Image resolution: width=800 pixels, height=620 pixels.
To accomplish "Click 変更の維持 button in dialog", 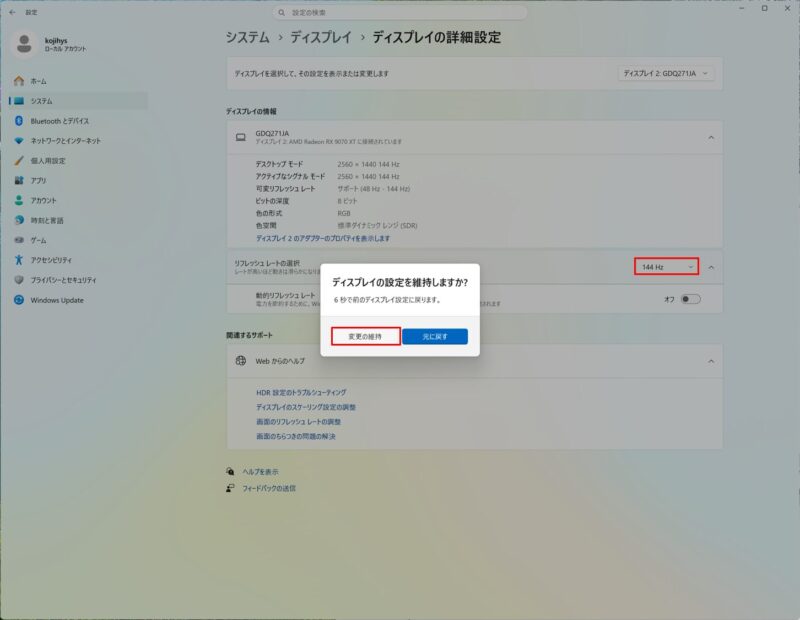I will coord(365,336).
